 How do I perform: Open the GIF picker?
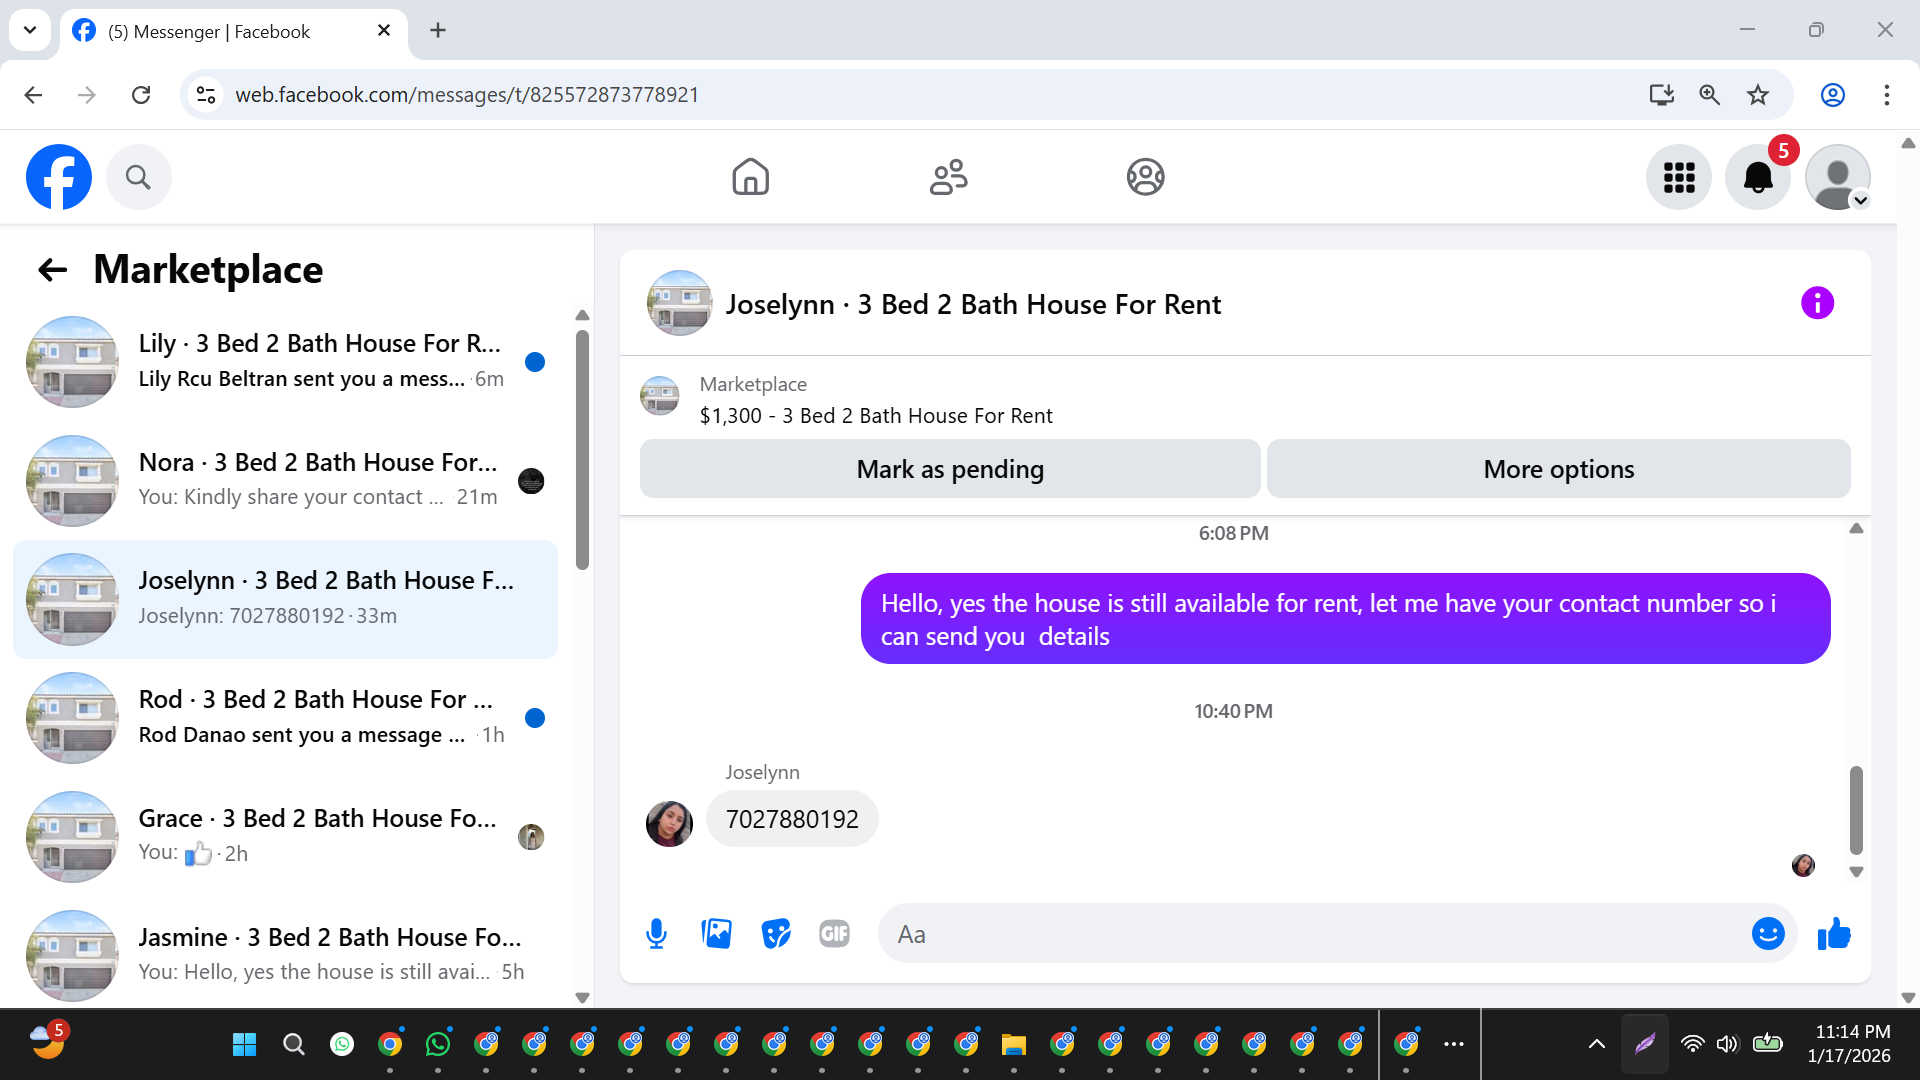tap(834, 934)
